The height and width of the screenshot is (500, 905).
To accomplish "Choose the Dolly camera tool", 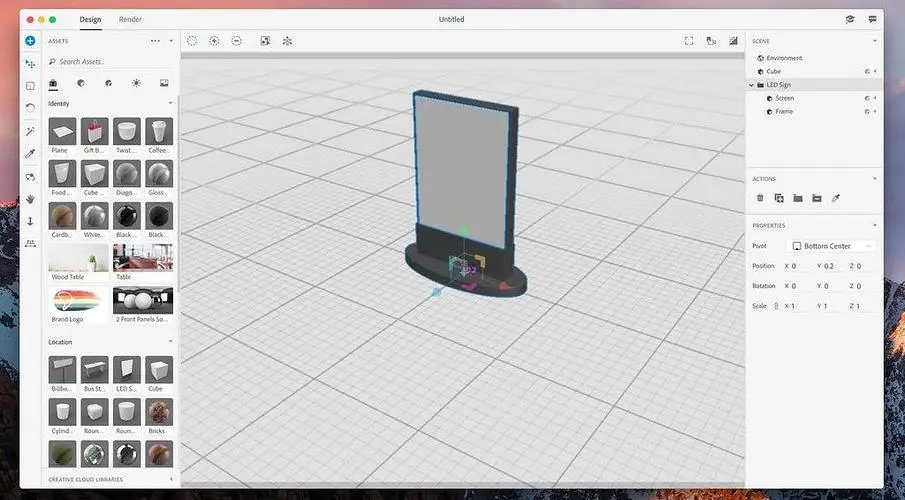I will (x=30, y=221).
